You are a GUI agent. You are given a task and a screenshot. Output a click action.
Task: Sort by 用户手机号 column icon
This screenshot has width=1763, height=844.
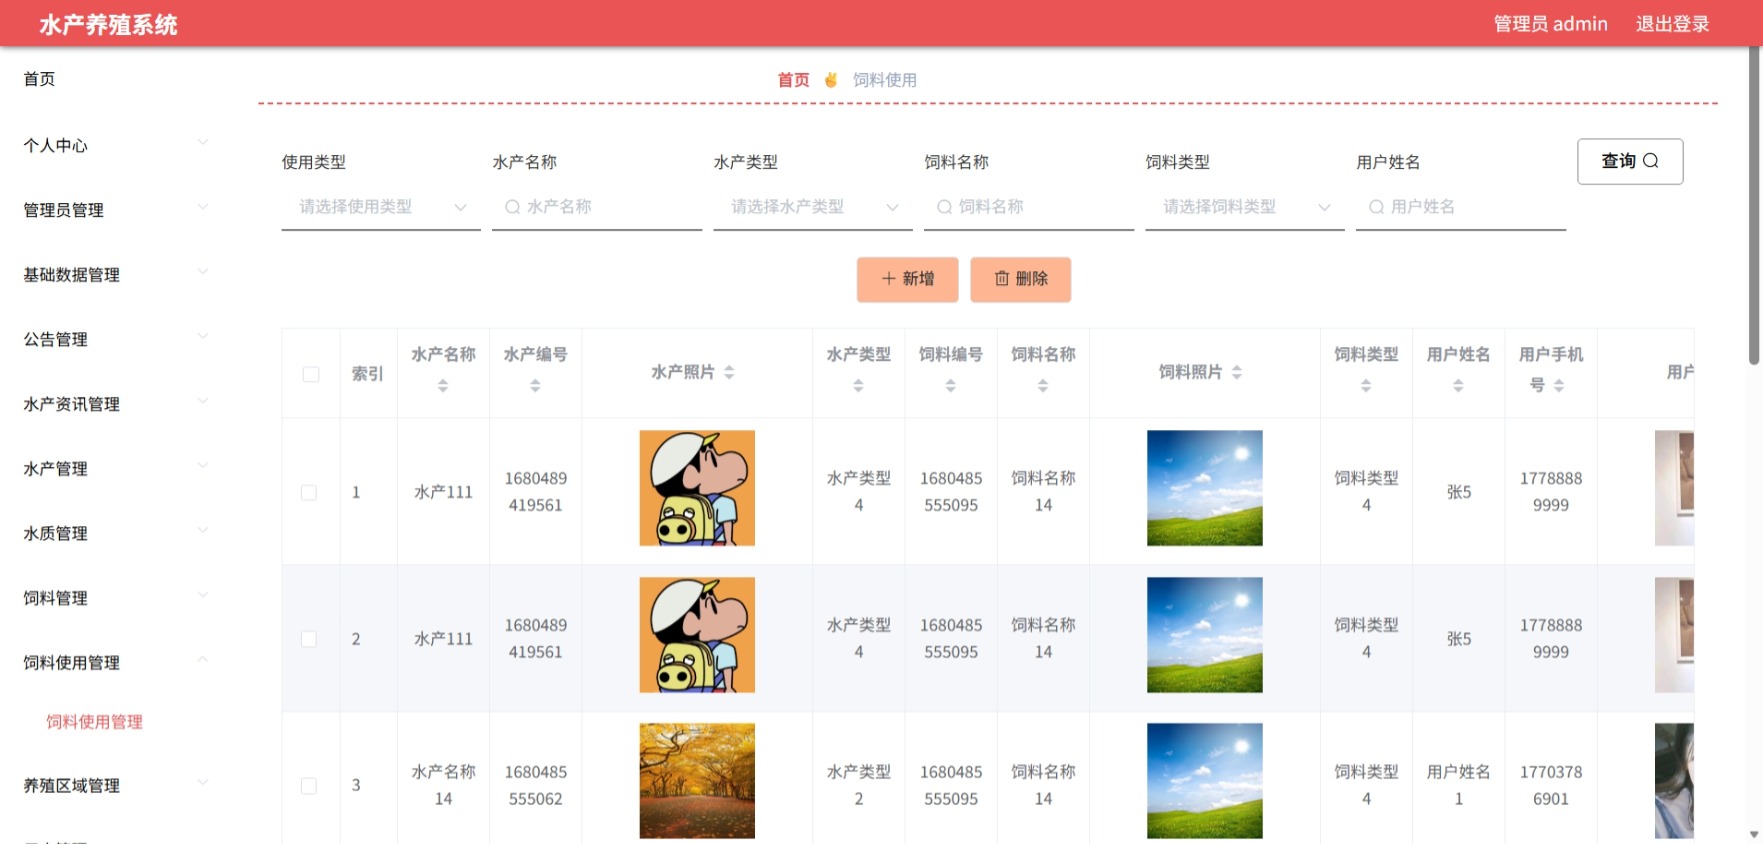tap(1559, 386)
